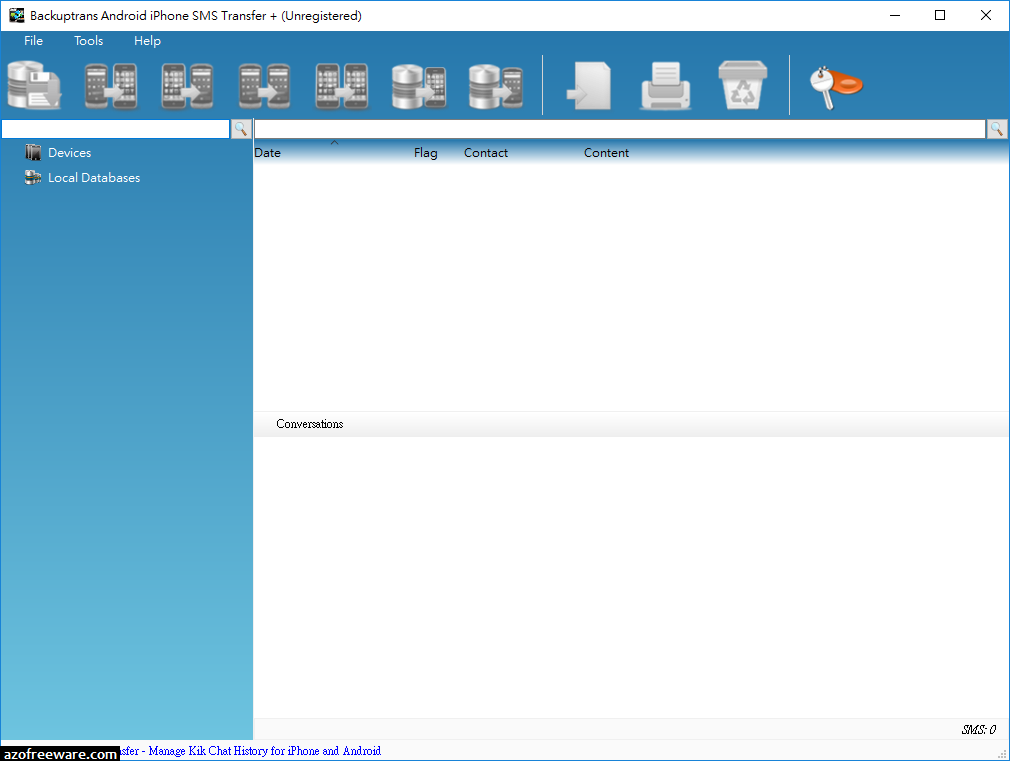Image resolution: width=1010 pixels, height=761 pixels.
Task: Click the Content column header
Action: 606,153
